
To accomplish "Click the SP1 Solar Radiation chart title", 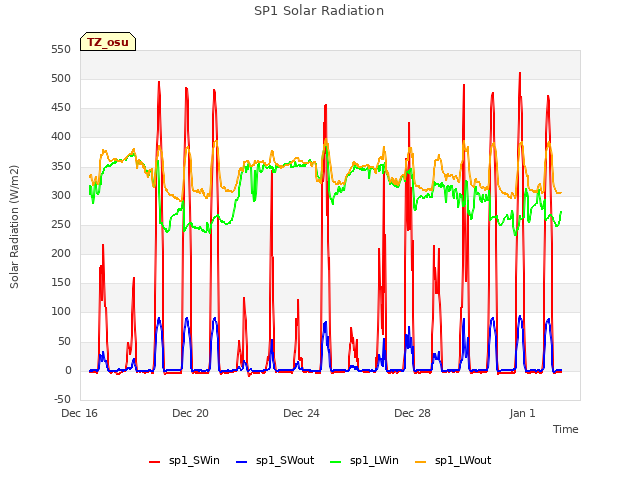I will coord(319,11).
